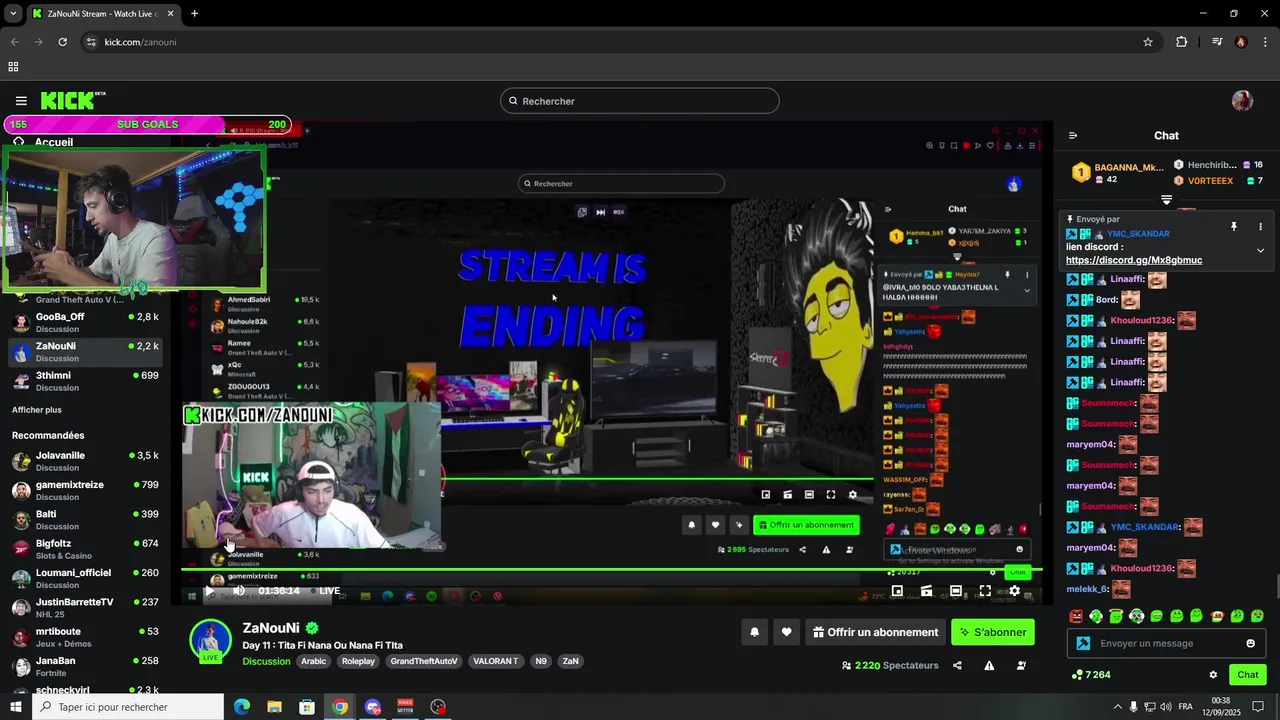Send message with green Chat button
The width and height of the screenshot is (1280, 720).
[x=1247, y=675]
